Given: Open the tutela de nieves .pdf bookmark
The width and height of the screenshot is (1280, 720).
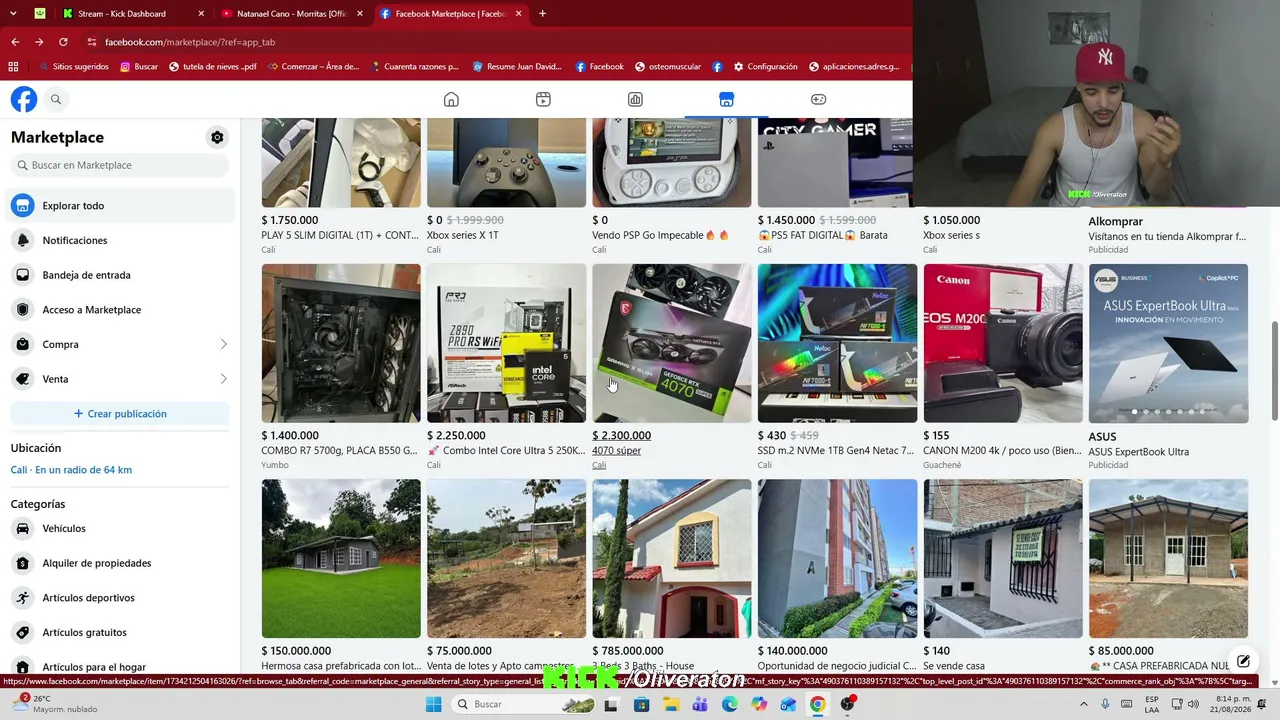Looking at the screenshot, I should click(x=212, y=67).
